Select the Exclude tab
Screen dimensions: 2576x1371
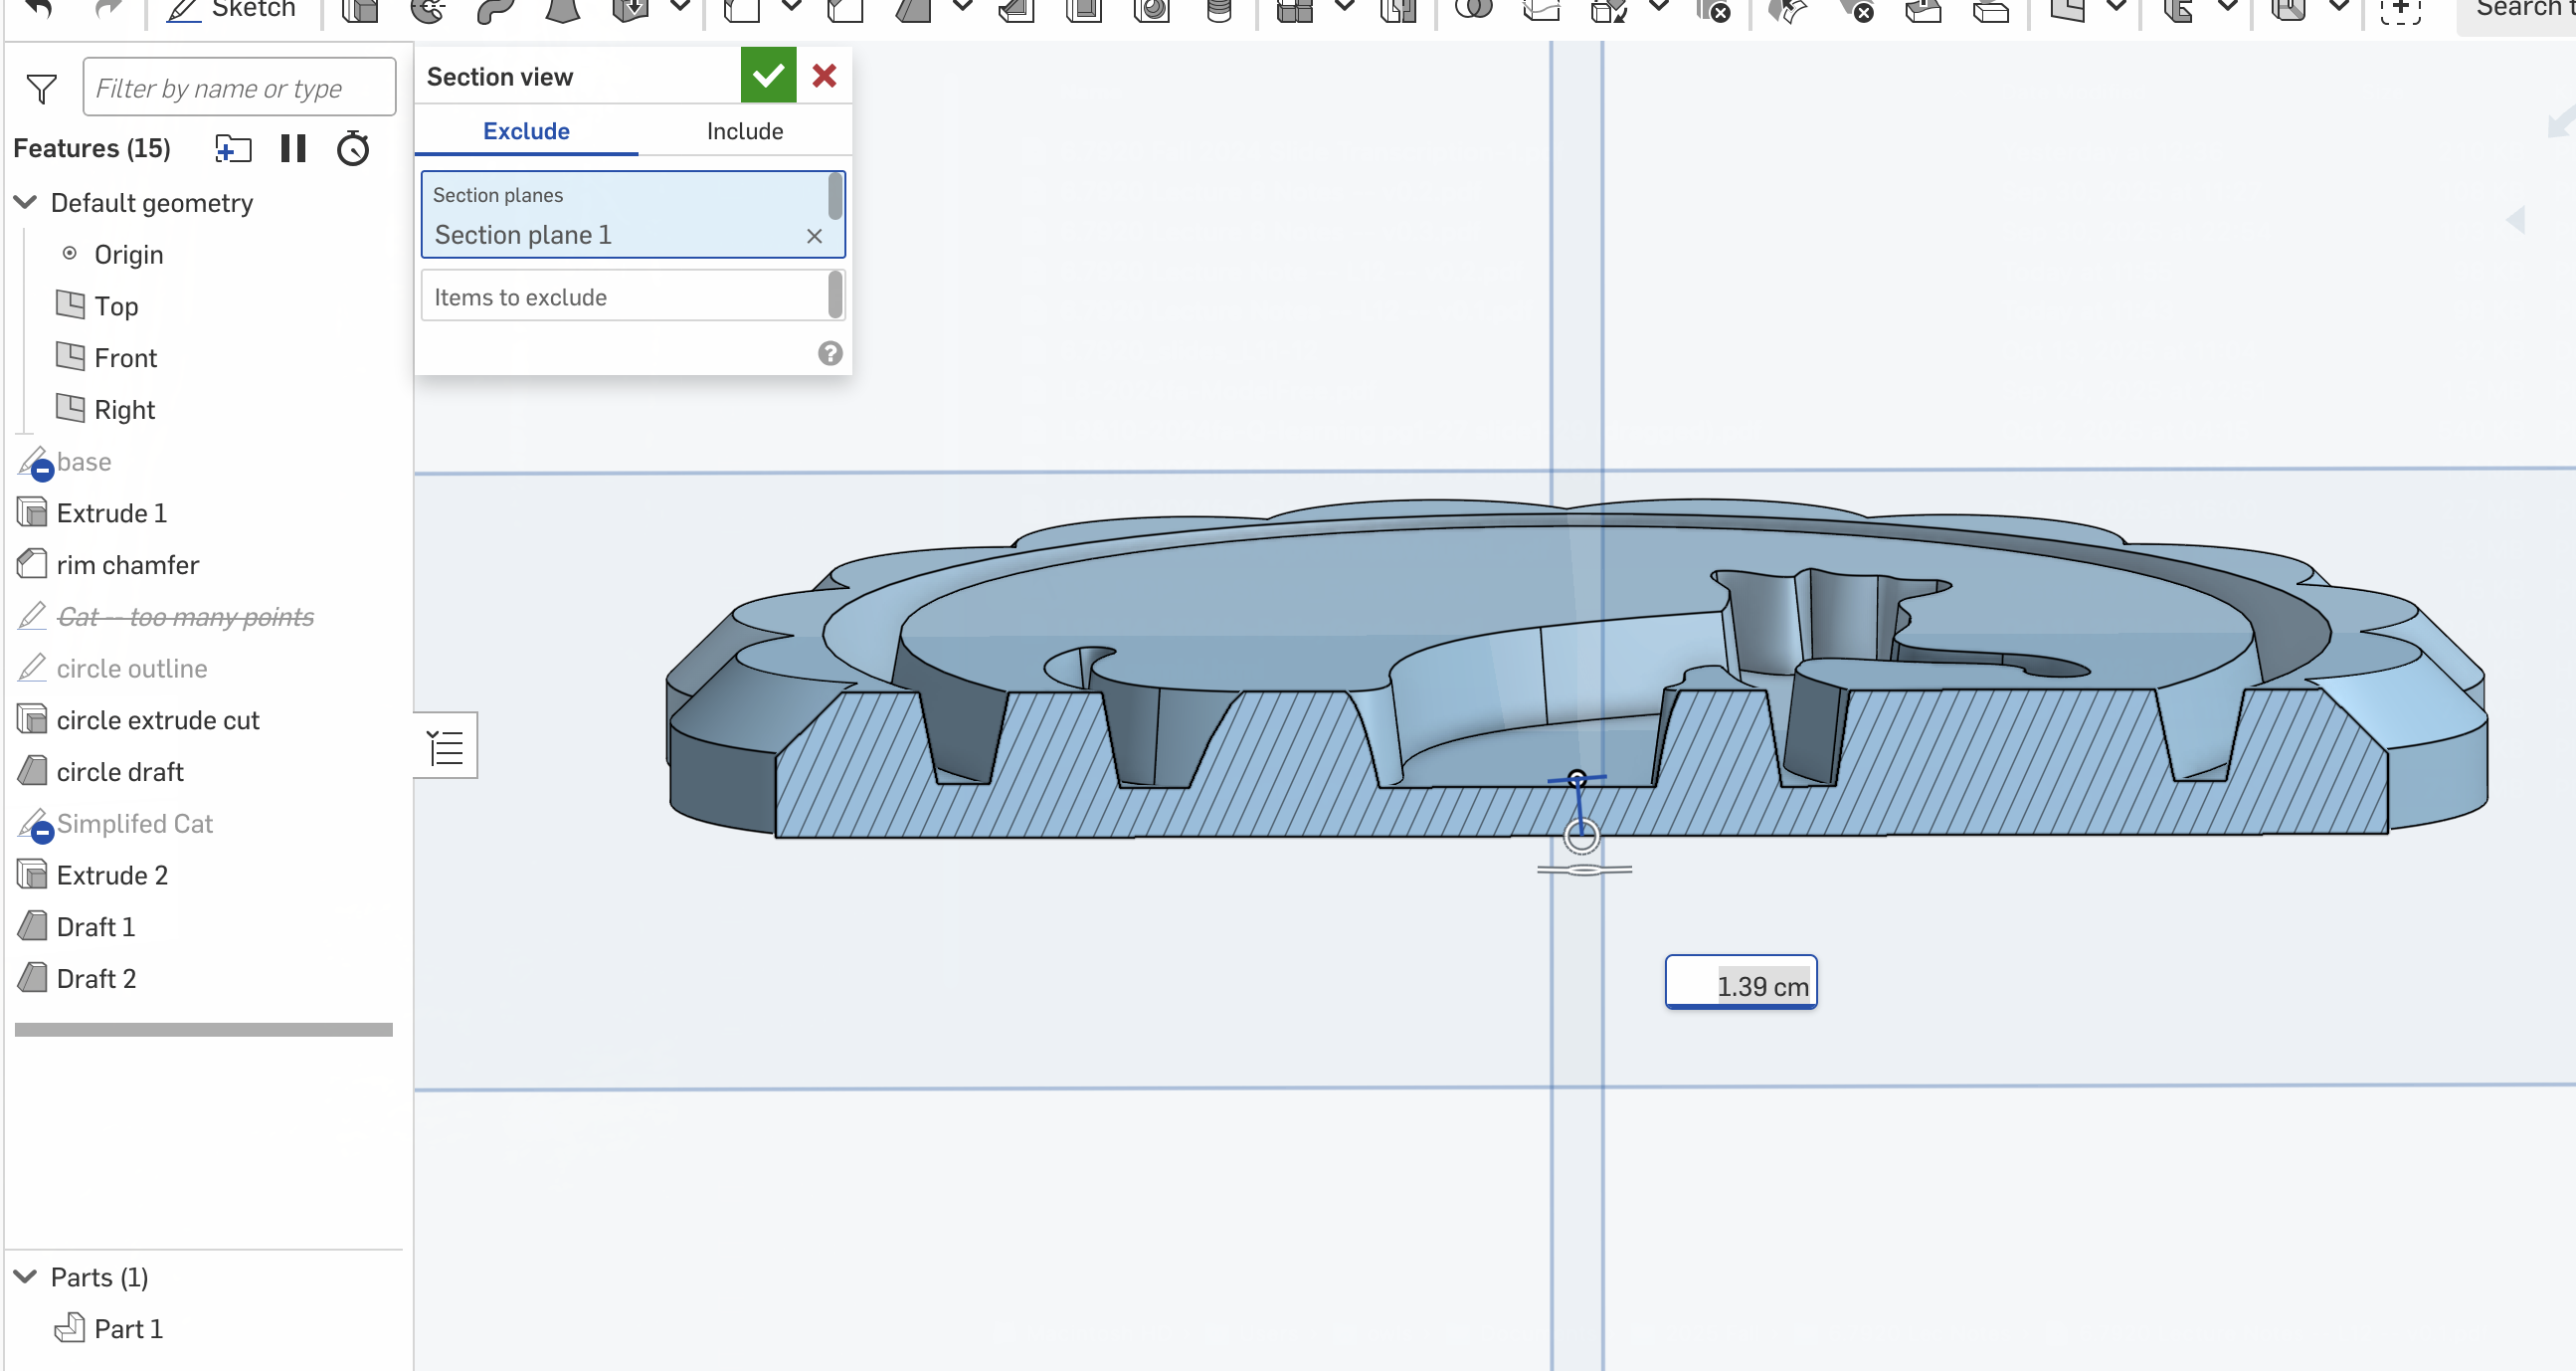[526, 131]
